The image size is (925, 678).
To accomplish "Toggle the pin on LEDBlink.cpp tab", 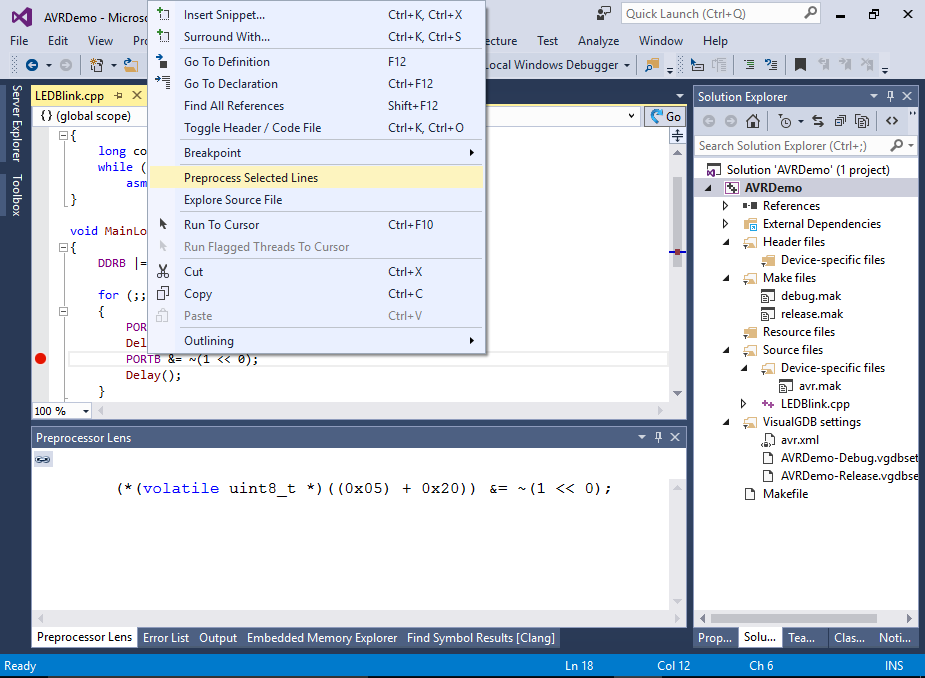I will (x=119, y=95).
